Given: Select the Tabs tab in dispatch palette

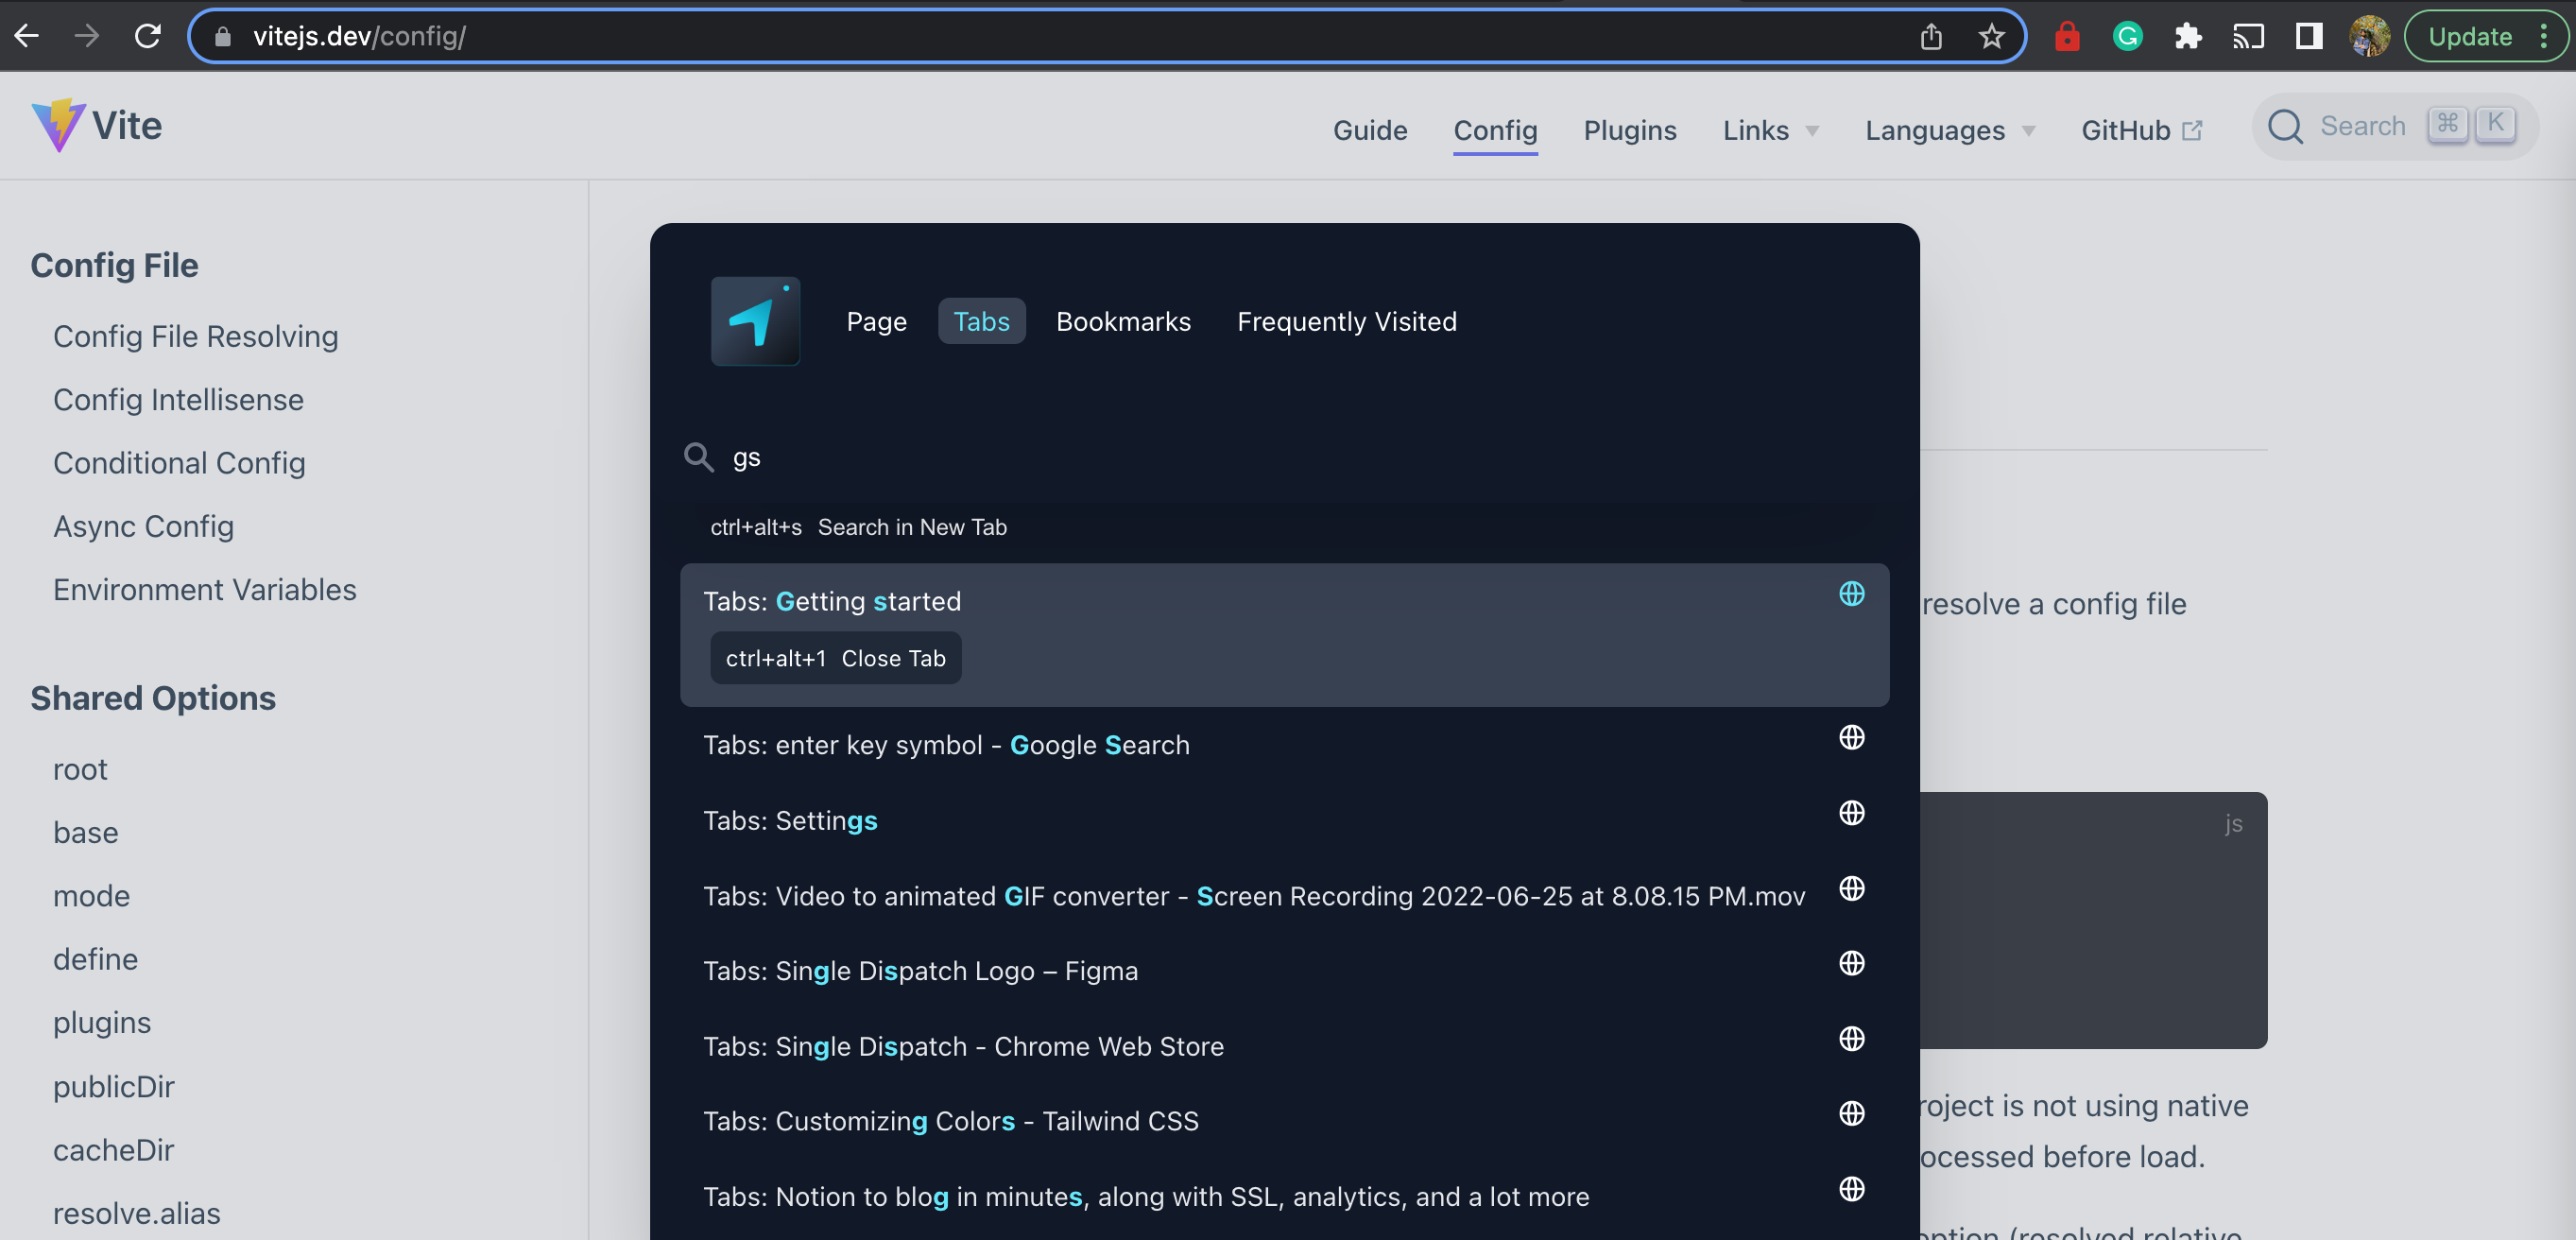Looking at the screenshot, I should point(981,321).
